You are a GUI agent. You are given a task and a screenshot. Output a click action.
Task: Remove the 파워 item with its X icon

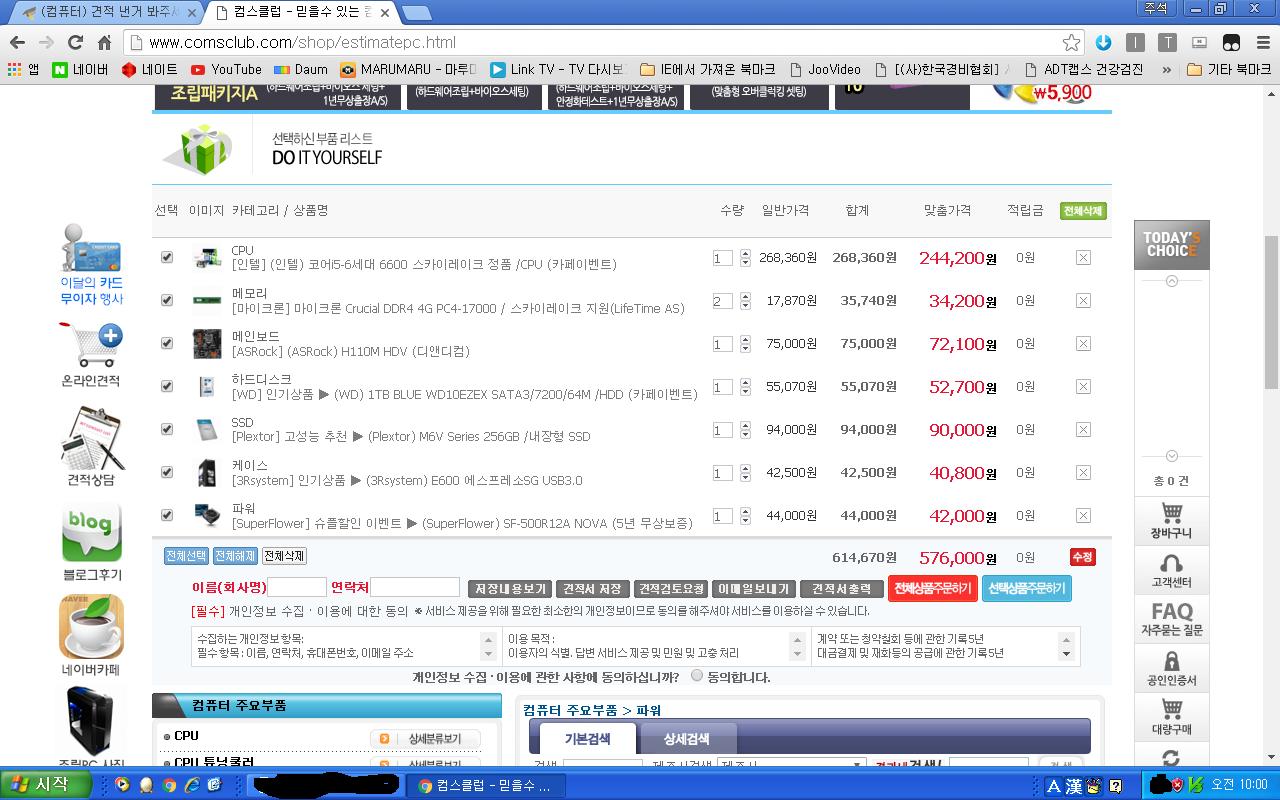click(x=1083, y=516)
